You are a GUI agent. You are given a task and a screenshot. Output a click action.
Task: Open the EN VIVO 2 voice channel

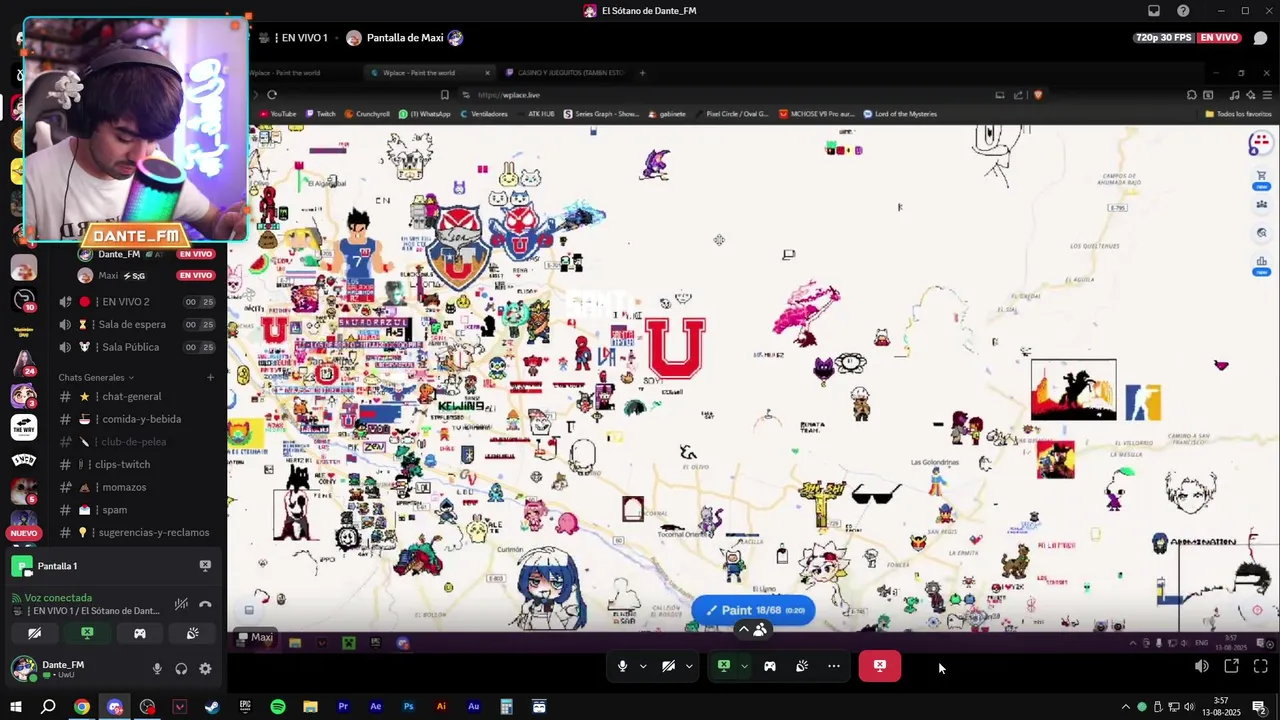click(126, 302)
